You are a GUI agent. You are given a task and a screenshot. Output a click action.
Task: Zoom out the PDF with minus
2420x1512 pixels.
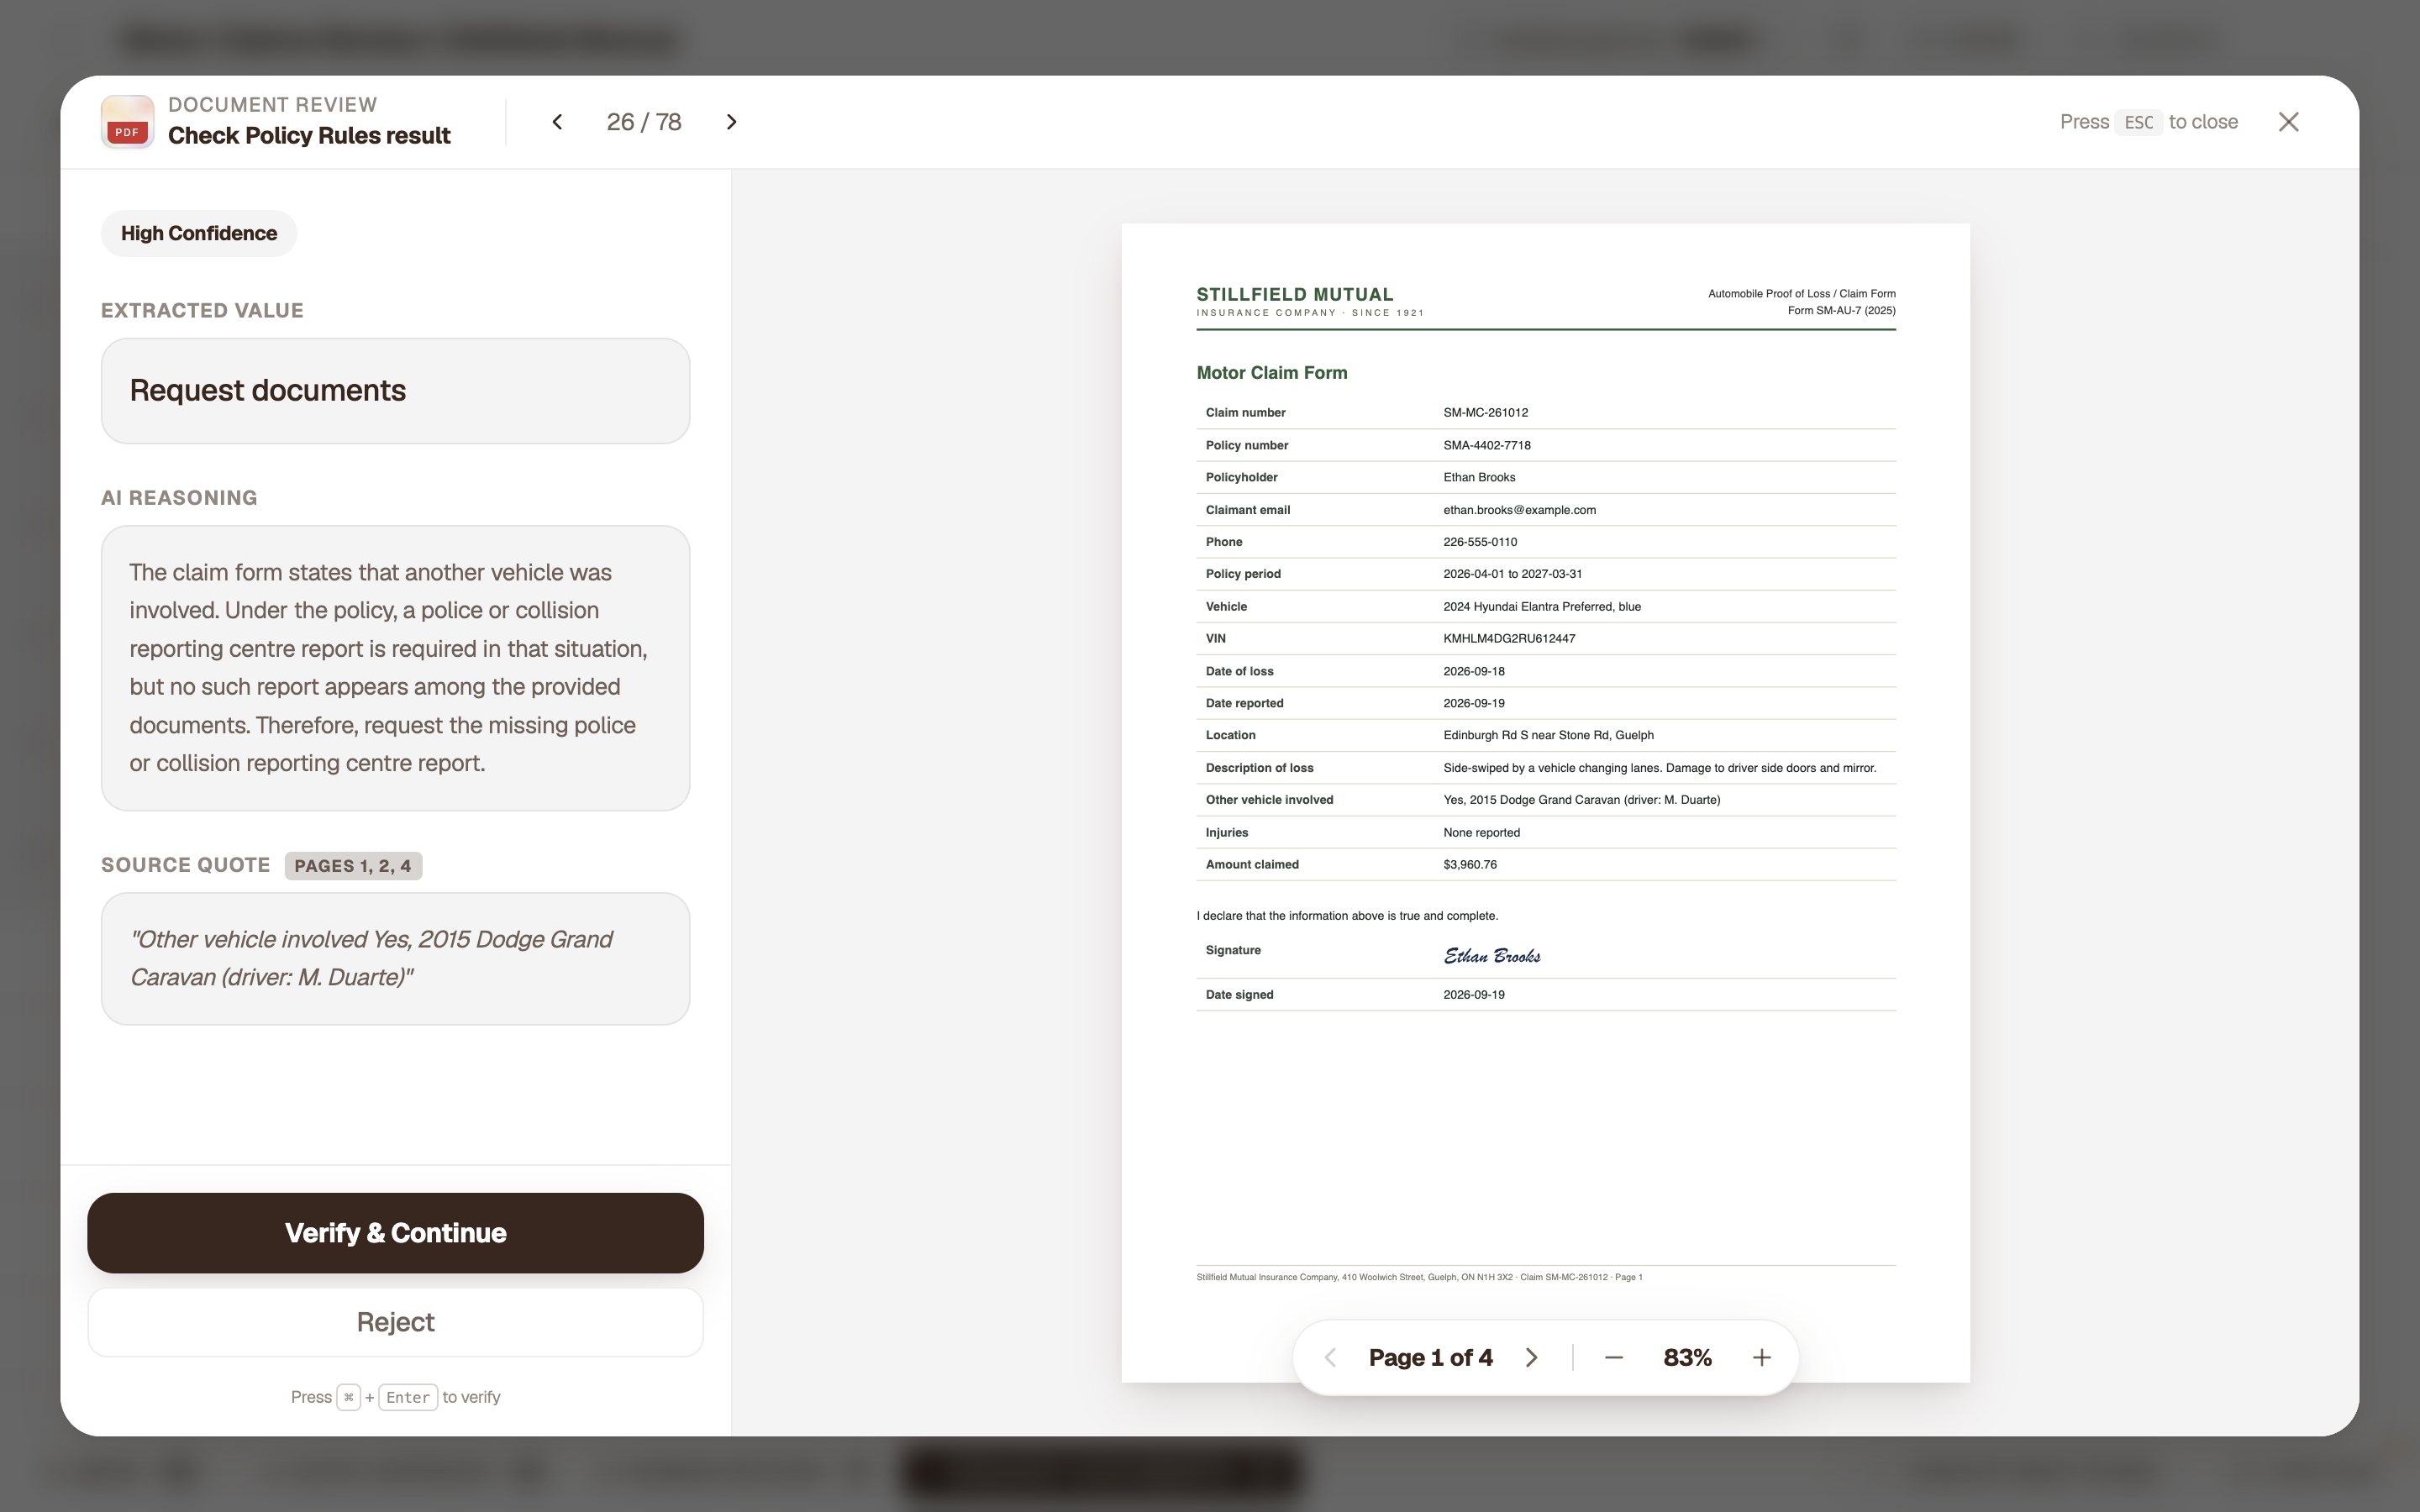pos(1613,1357)
